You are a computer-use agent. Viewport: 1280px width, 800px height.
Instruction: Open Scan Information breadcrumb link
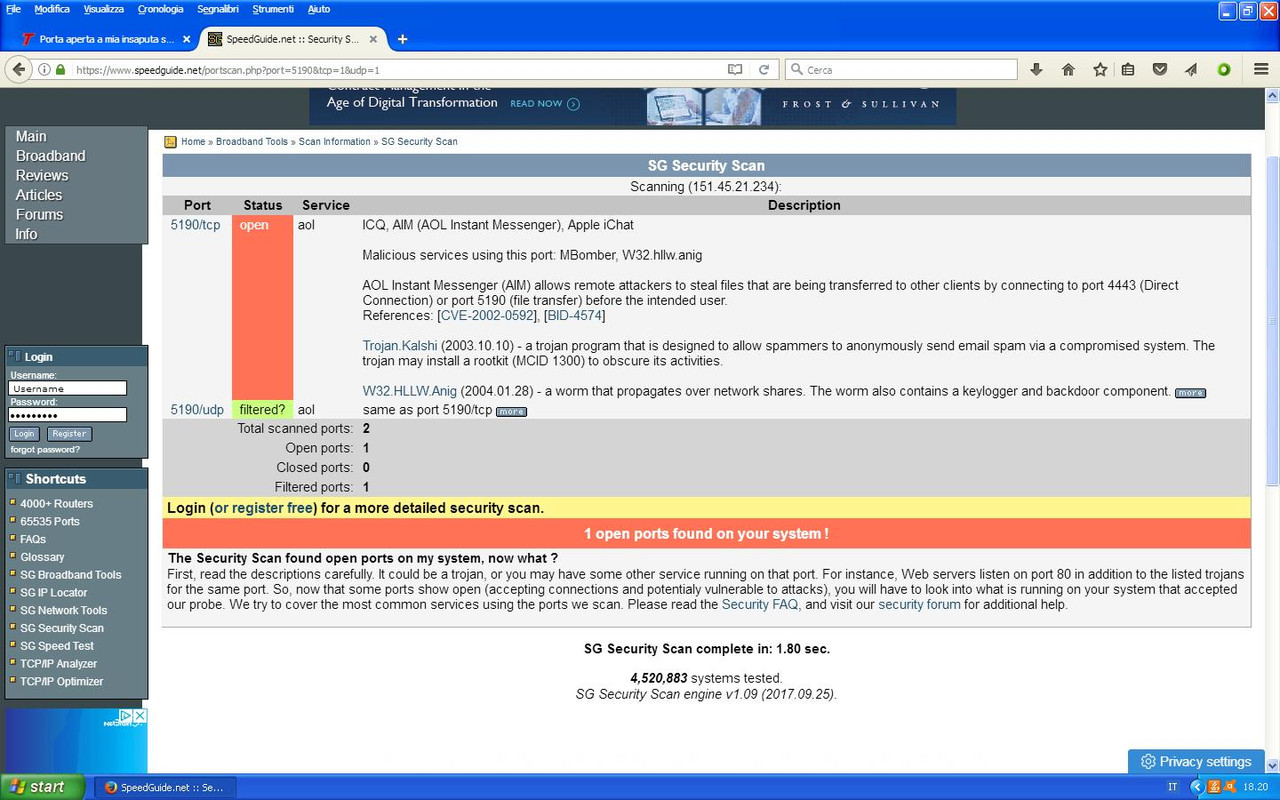click(x=334, y=142)
